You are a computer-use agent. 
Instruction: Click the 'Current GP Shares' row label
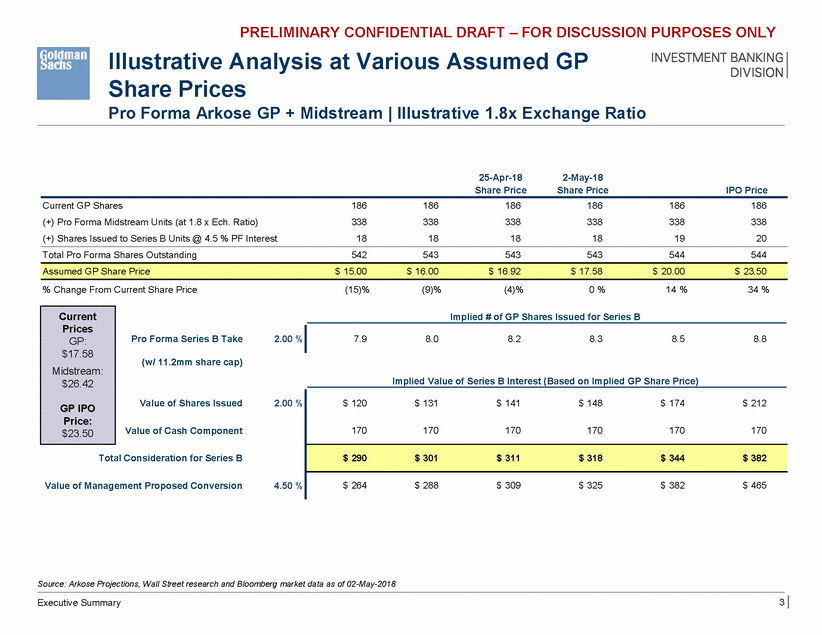point(82,206)
